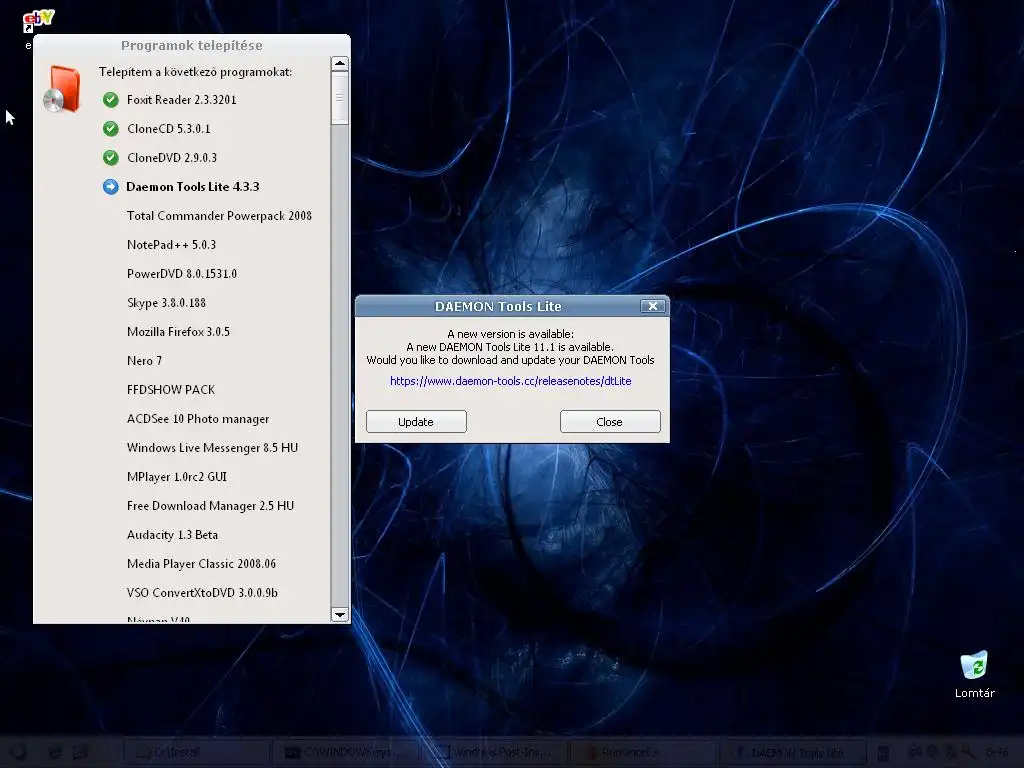The image size is (1024, 768).
Task: Click the eBay shortcut desktop icon
Action: click(x=38, y=22)
